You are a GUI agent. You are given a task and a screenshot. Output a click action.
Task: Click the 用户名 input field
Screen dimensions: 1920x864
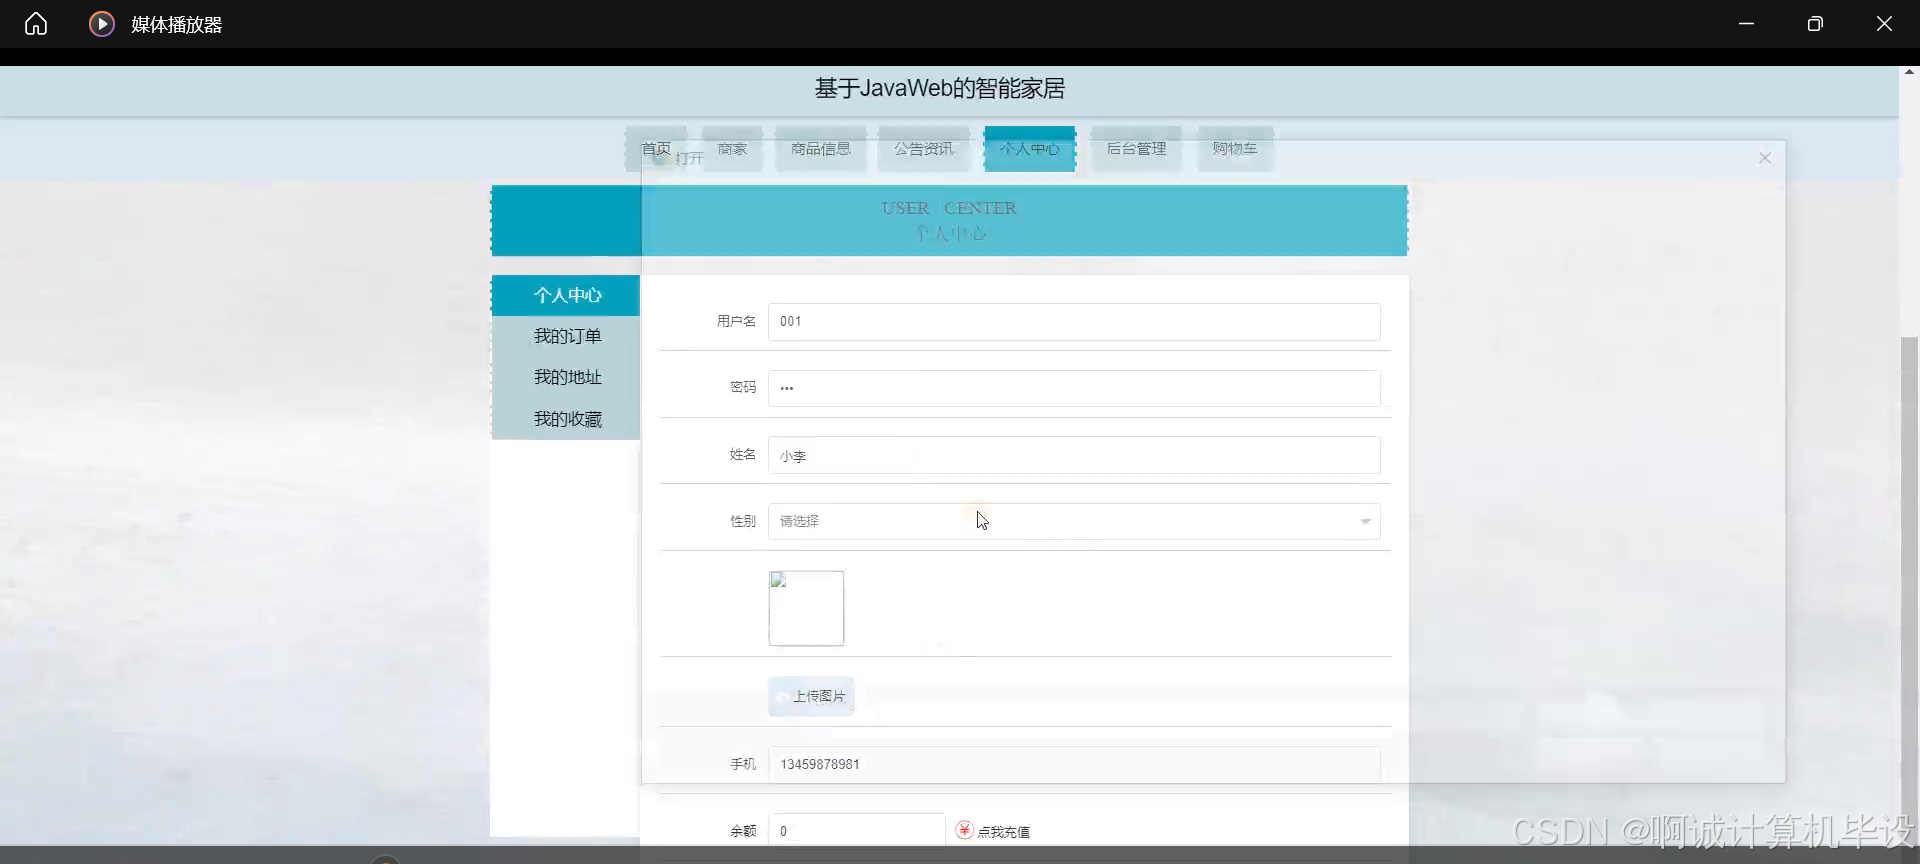1074,322
